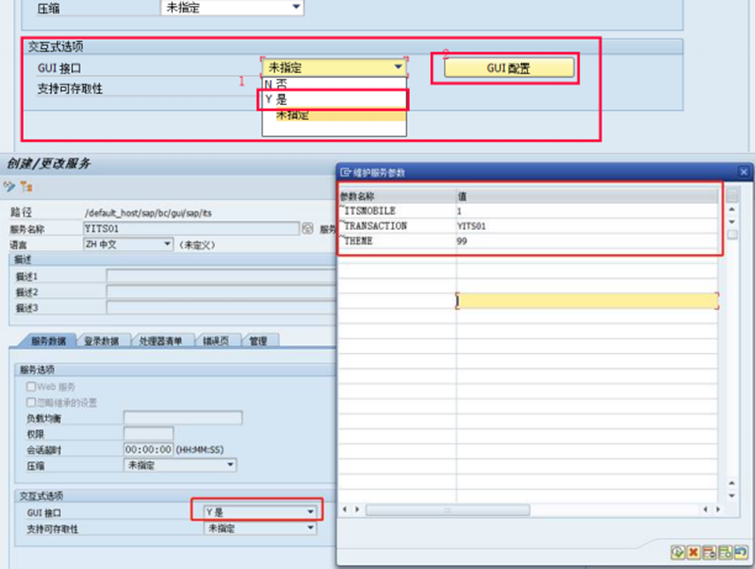Image resolution: width=755 pixels, height=569 pixels.
Task: Click the 负载均衡 input field
Action: tap(183, 417)
